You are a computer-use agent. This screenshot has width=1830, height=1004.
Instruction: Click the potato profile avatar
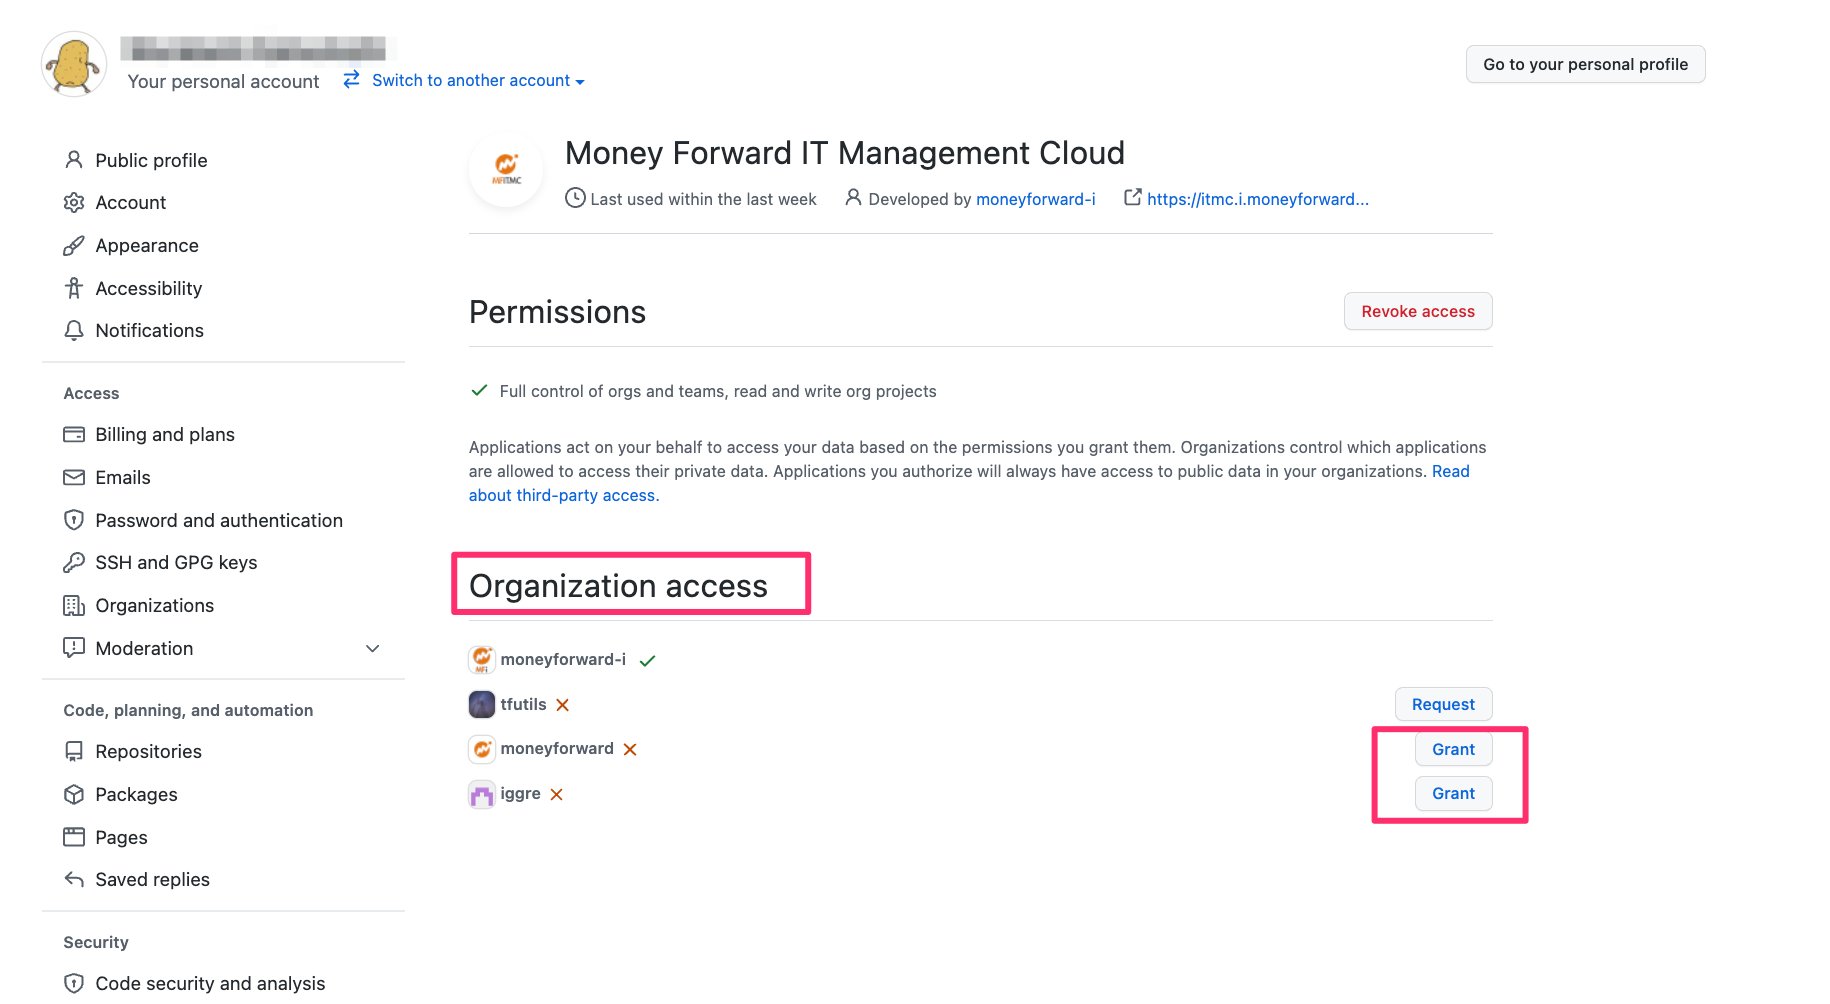tap(74, 64)
